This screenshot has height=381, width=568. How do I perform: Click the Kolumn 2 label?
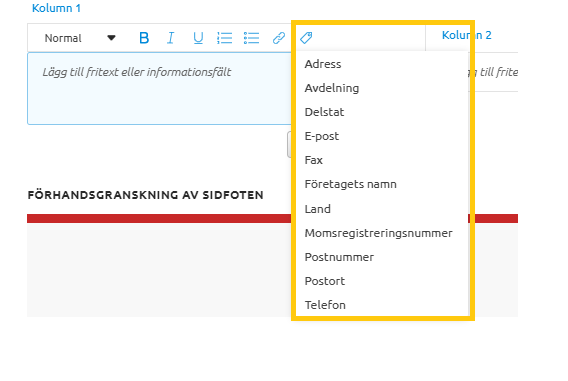point(467,35)
